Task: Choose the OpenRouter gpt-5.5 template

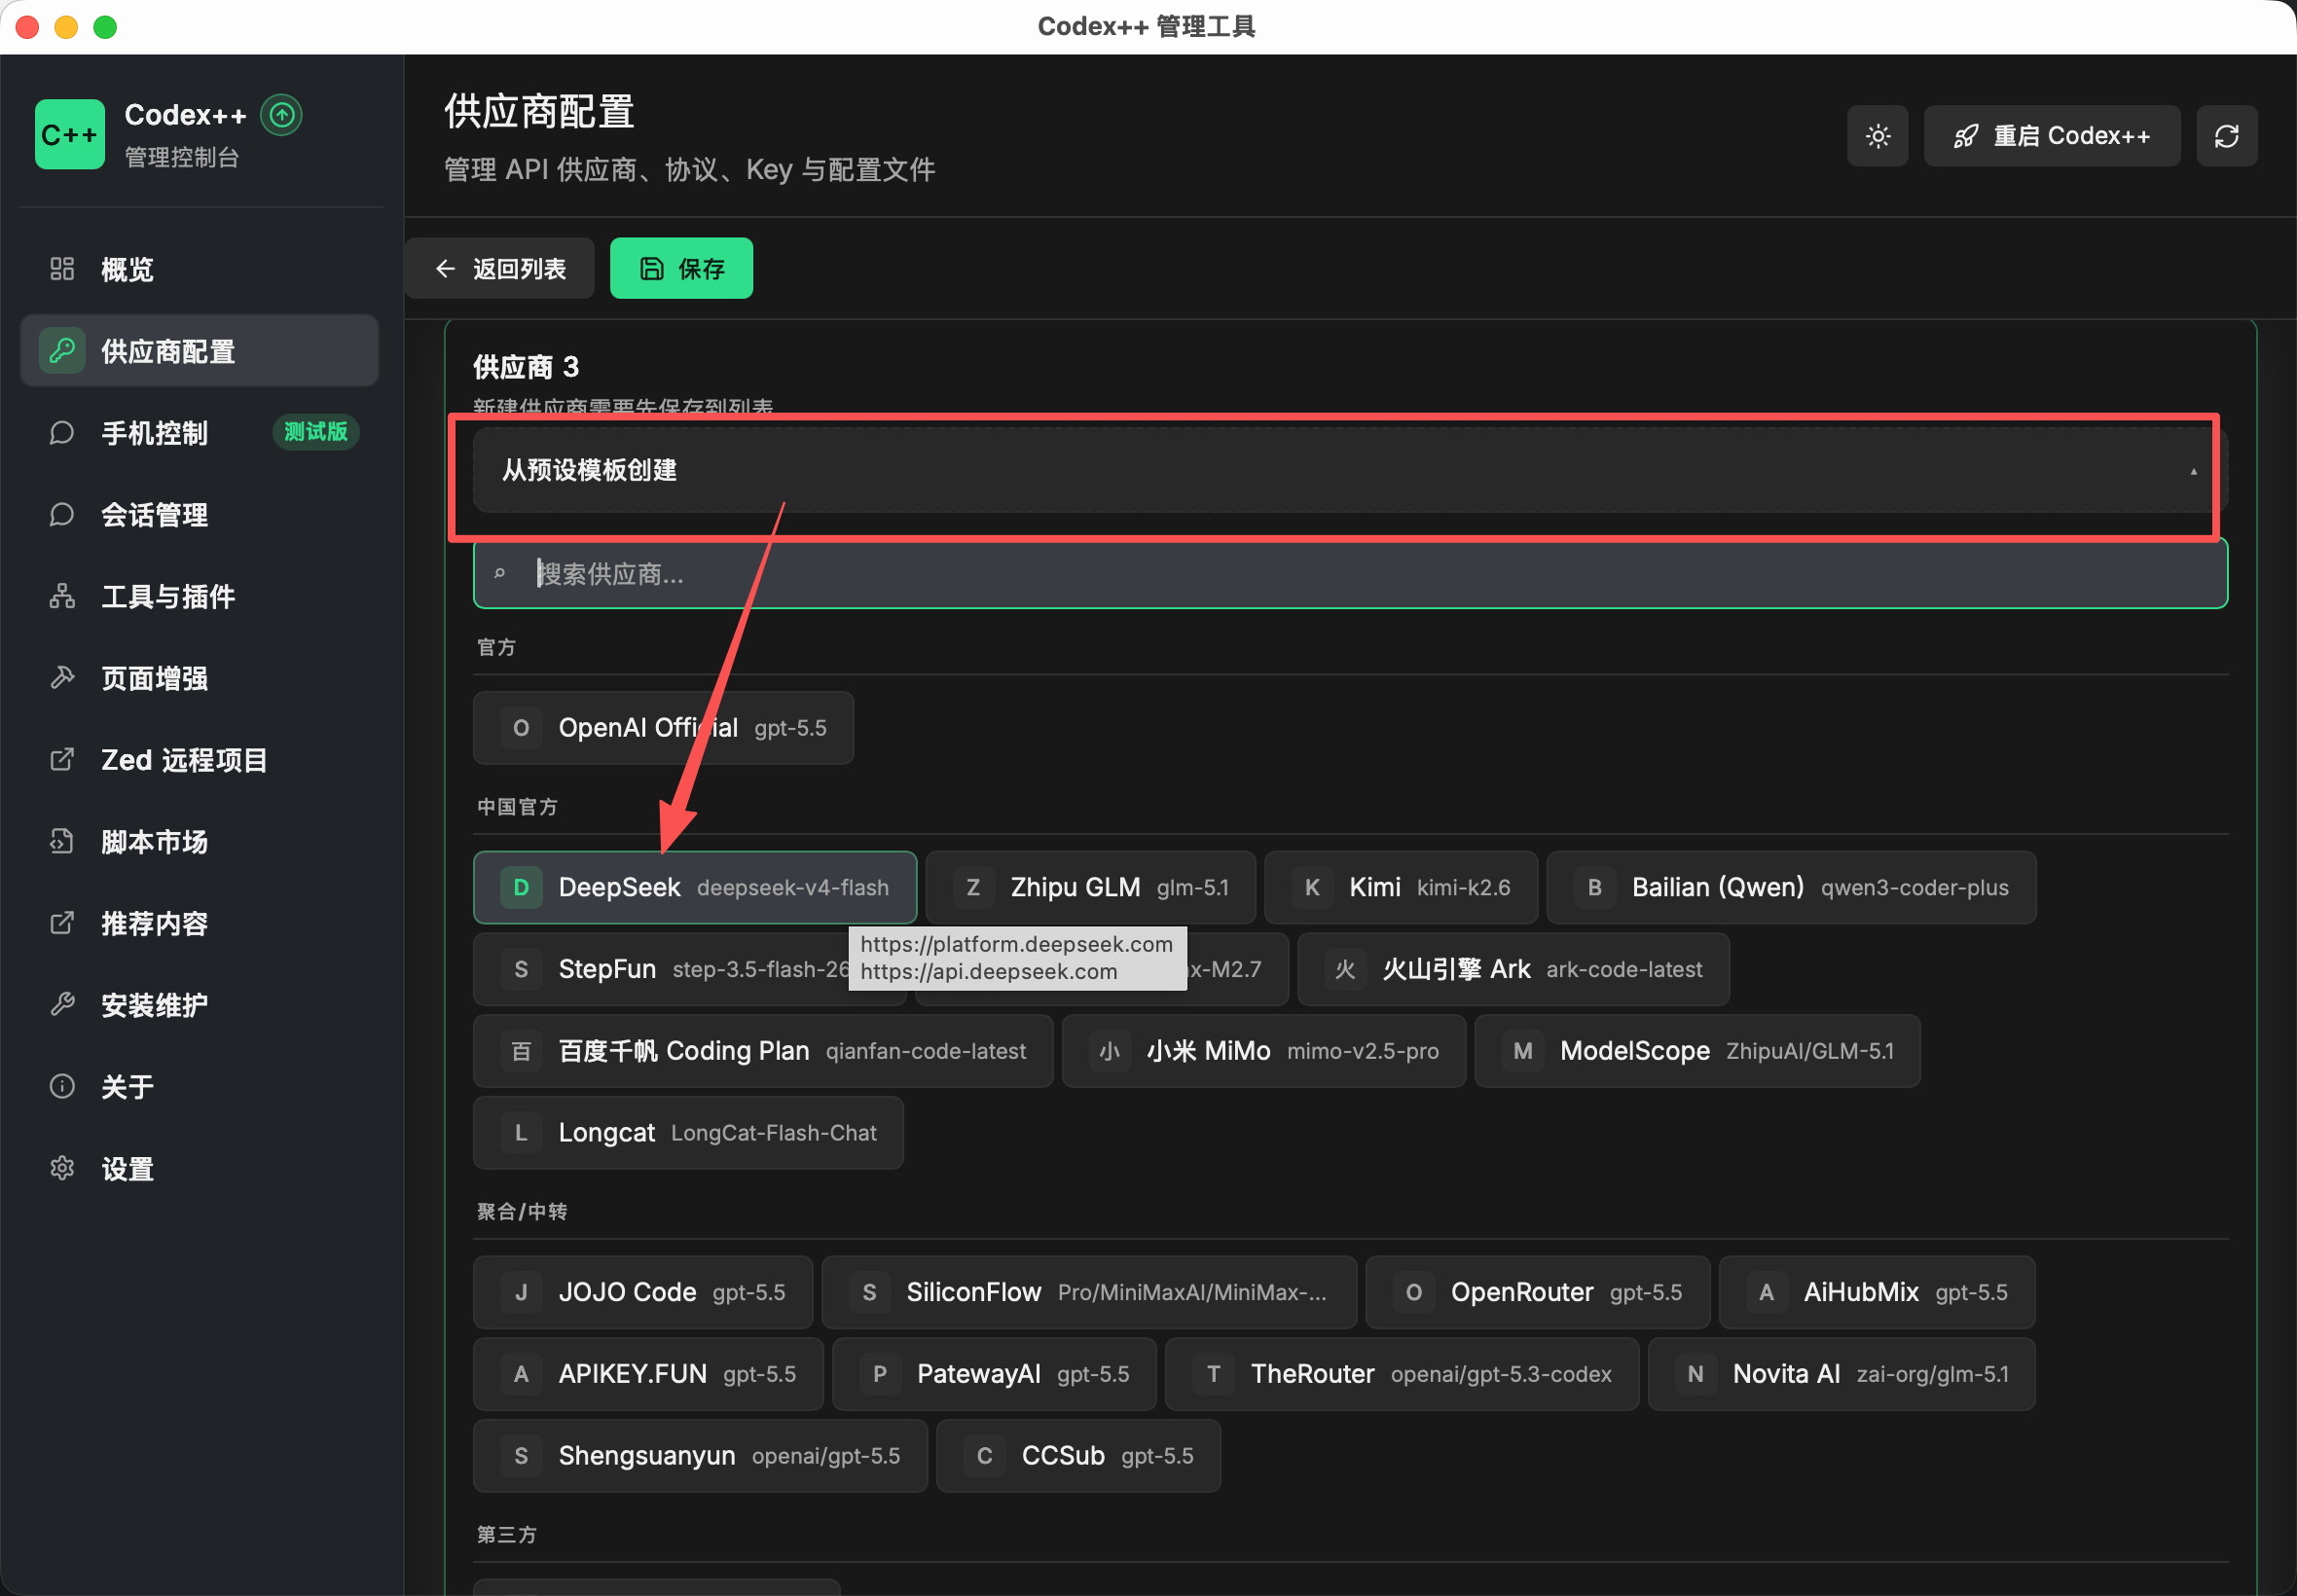Action: tap(1537, 1292)
